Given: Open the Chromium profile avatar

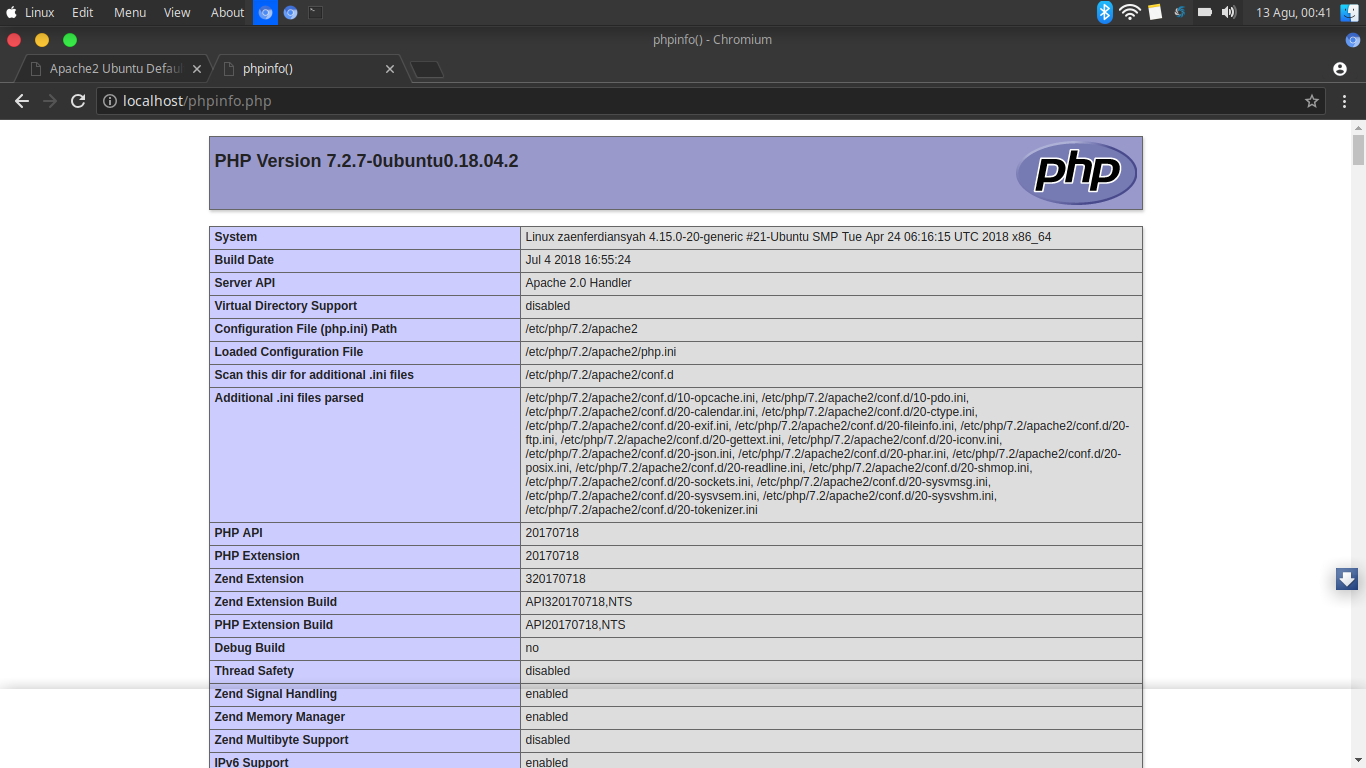Looking at the screenshot, I should pyautogui.click(x=1340, y=69).
